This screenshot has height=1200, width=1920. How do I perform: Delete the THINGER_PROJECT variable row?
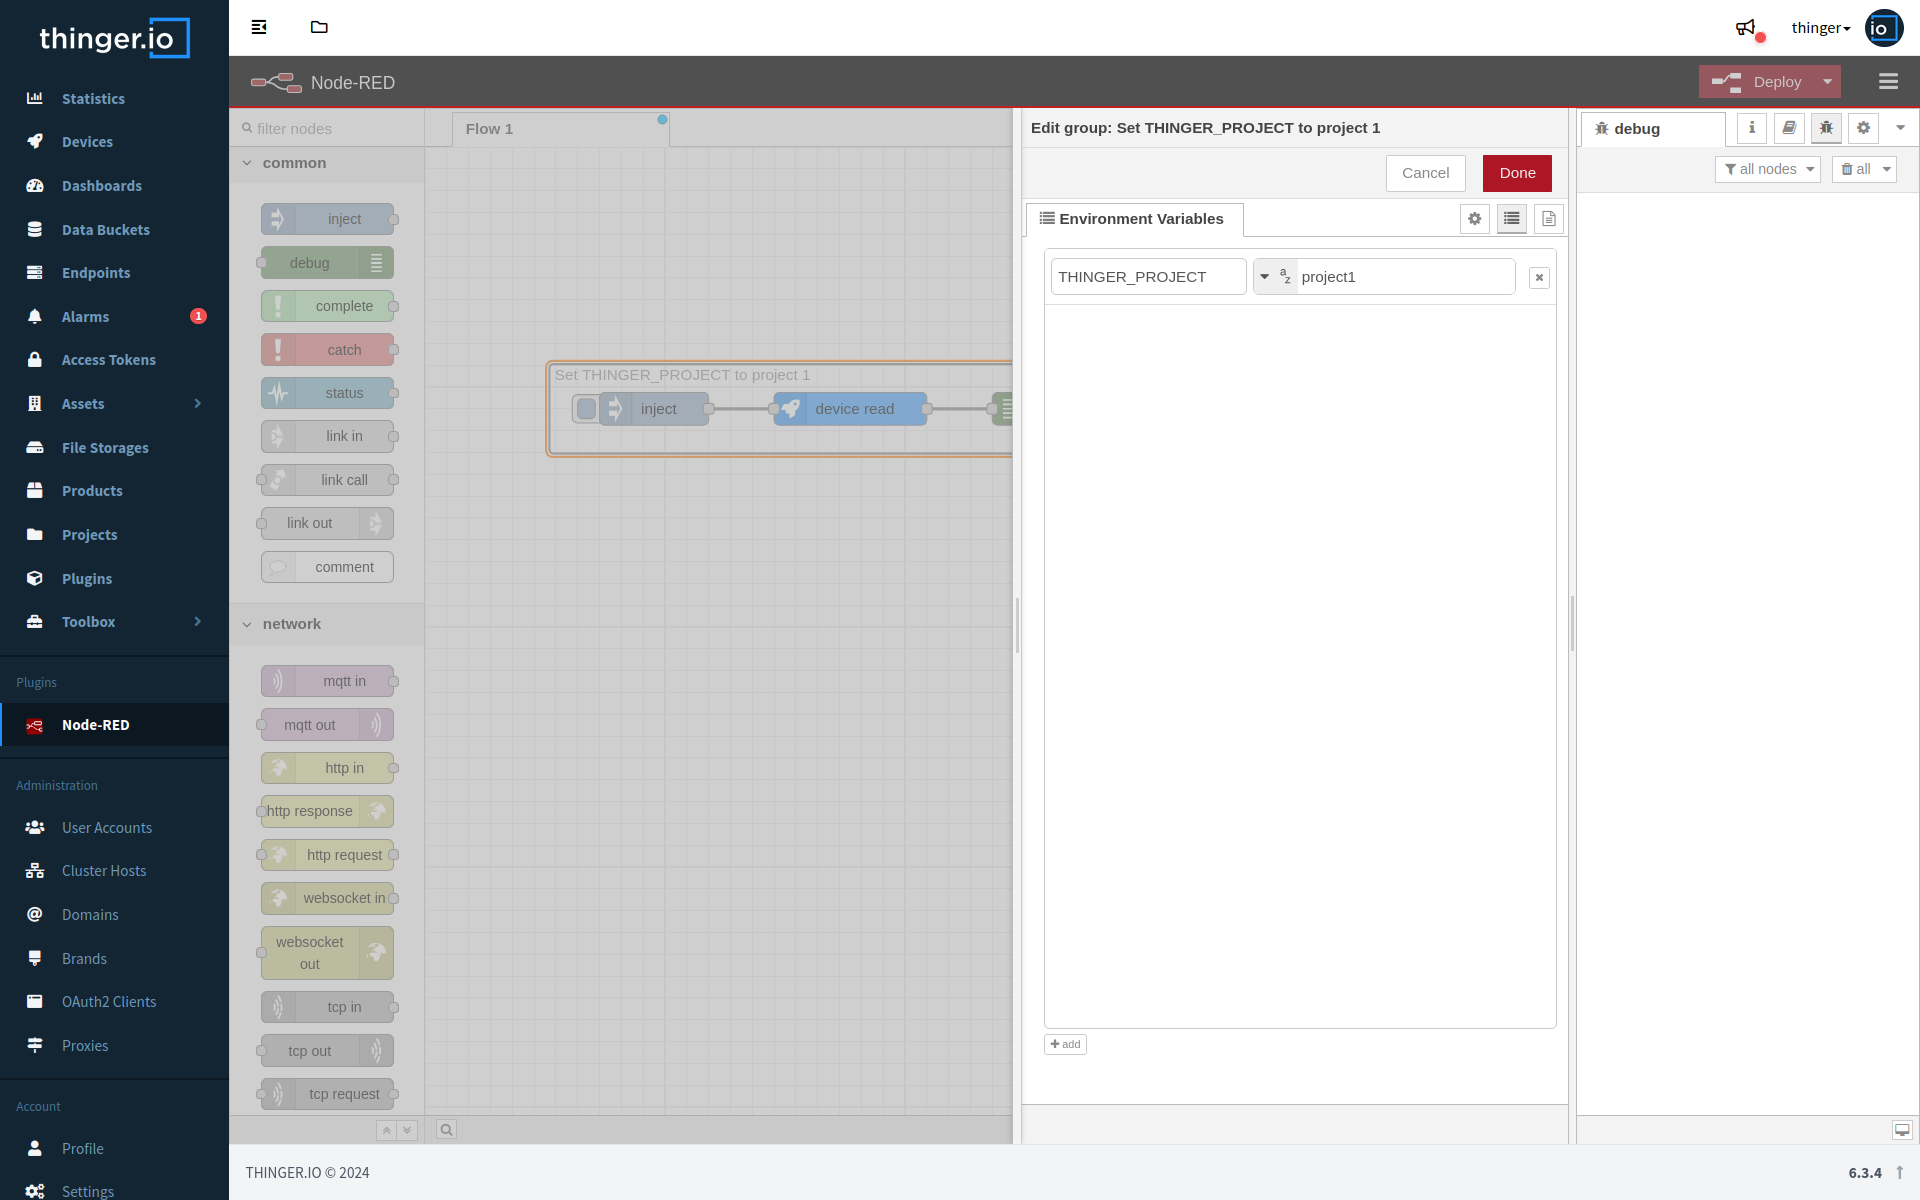point(1539,278)
